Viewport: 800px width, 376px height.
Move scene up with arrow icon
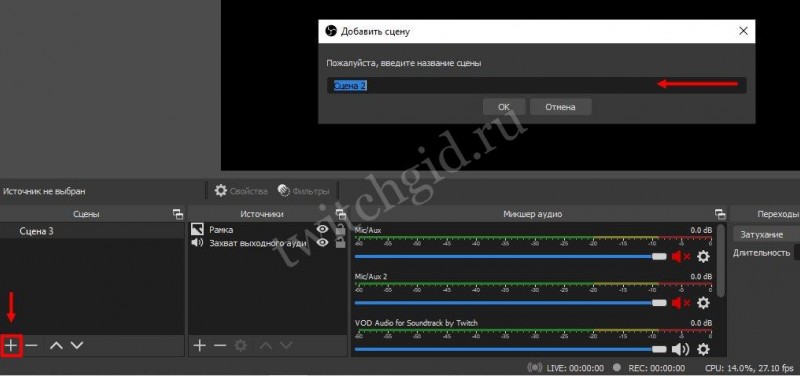[56, 345]
